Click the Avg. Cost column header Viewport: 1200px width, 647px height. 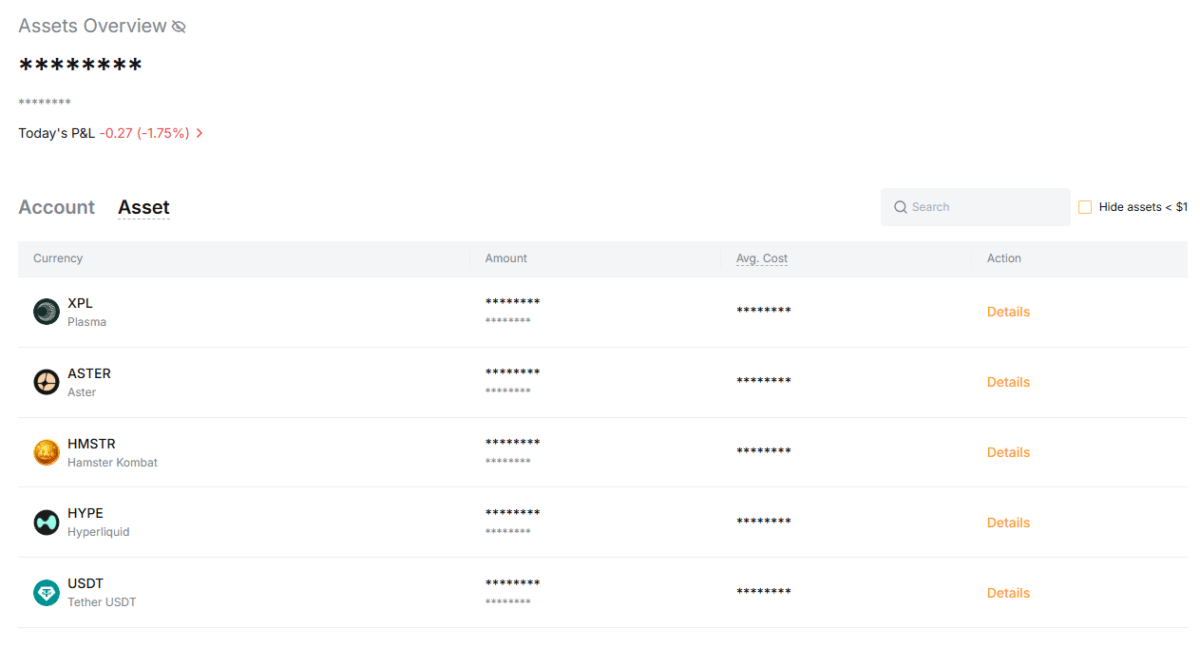[762, 258]
